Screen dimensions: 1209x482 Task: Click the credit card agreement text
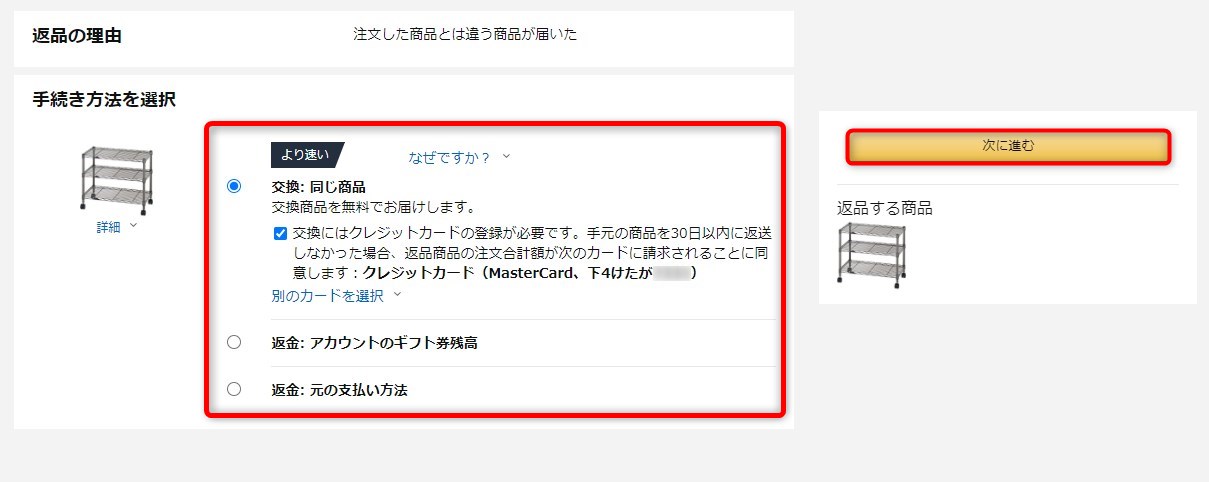click(531, 252)
